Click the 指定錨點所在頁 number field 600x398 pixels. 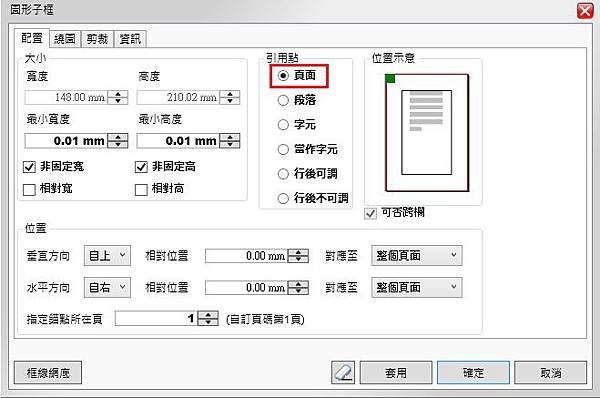click(156, 318)
